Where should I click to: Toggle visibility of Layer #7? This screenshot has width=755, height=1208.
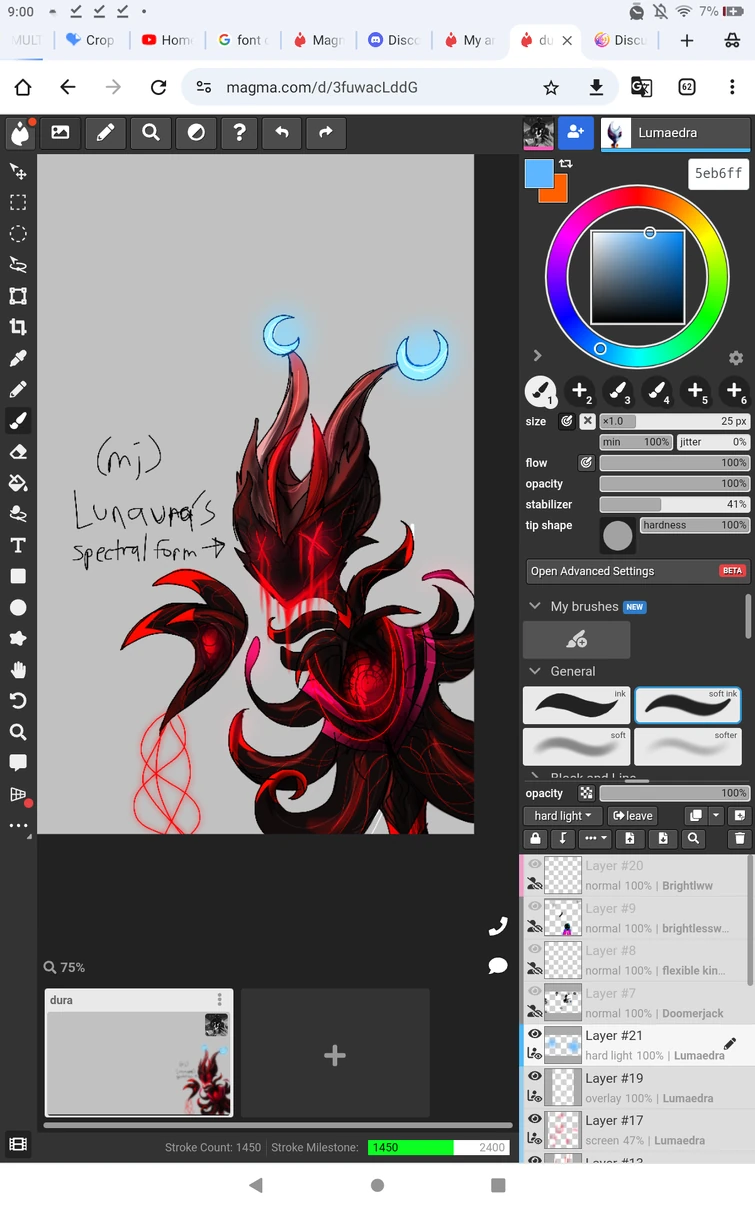tap(535, 992)
